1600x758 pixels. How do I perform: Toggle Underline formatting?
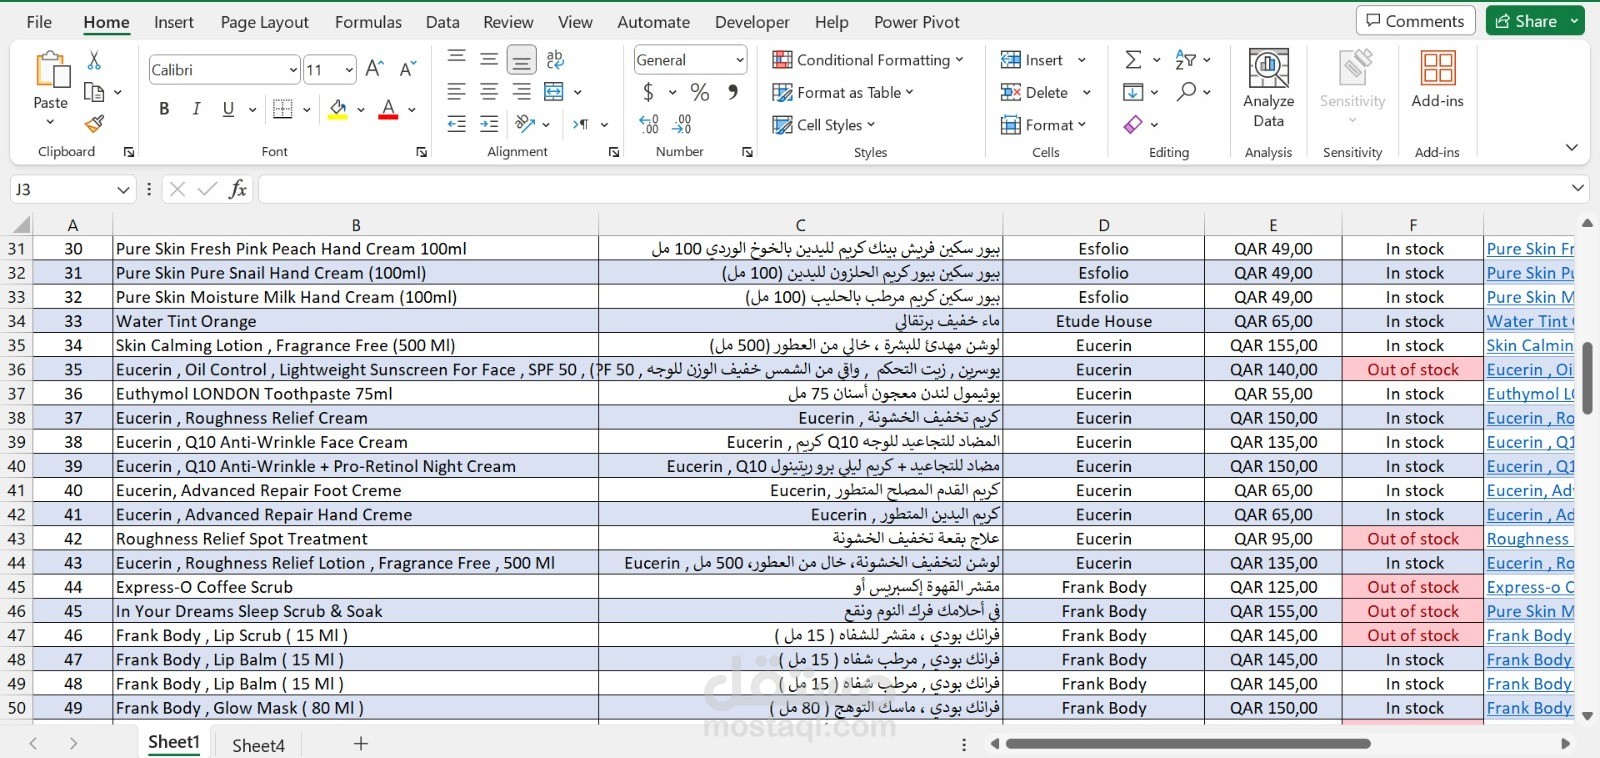pyautogui.click(x=228, y=109)
